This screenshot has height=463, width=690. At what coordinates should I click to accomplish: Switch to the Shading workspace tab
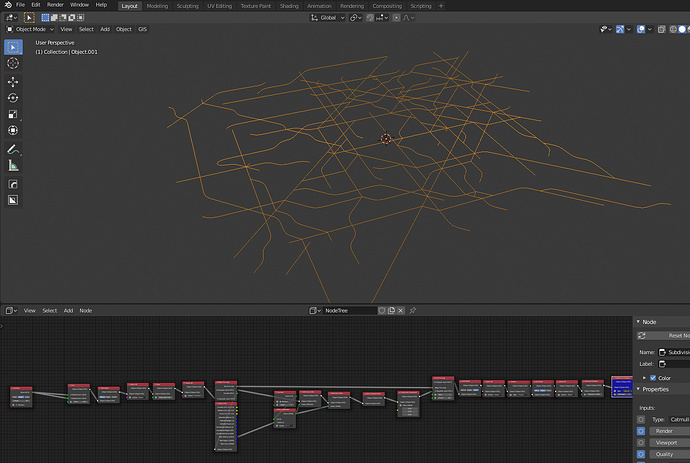(x=289, y=6)
